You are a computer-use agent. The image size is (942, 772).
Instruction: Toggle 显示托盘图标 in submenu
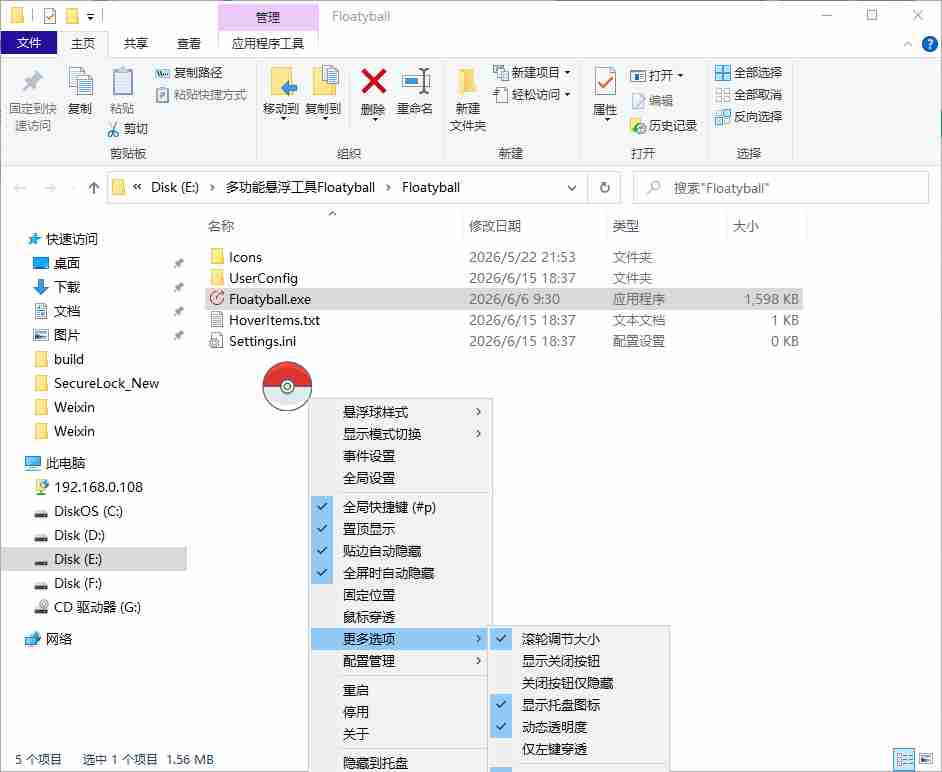coord(579,705)
